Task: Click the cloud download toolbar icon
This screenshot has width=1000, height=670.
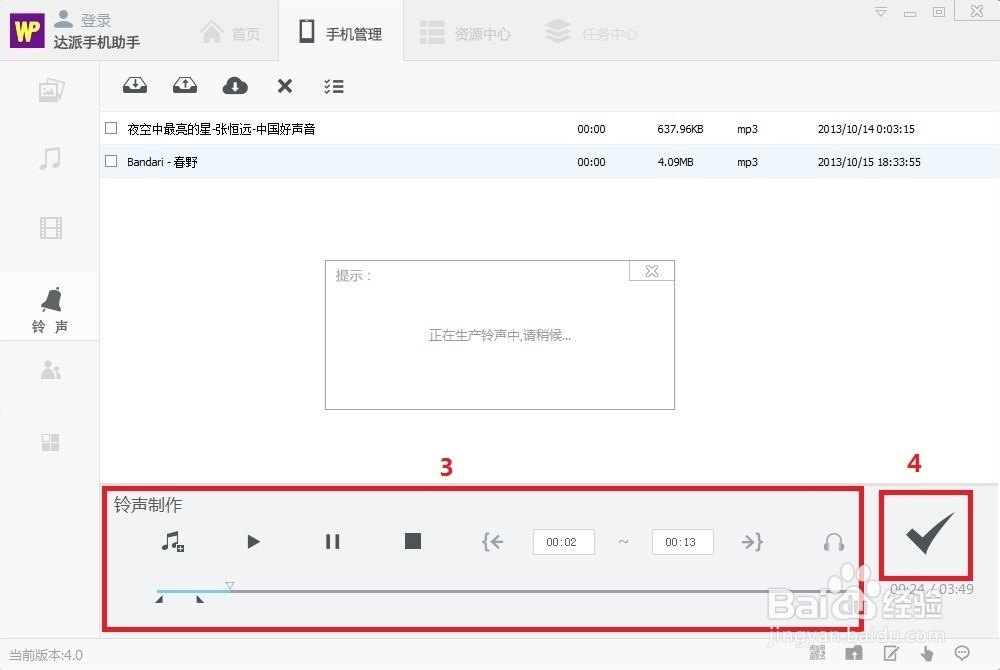Action: [x=234, y=86]
